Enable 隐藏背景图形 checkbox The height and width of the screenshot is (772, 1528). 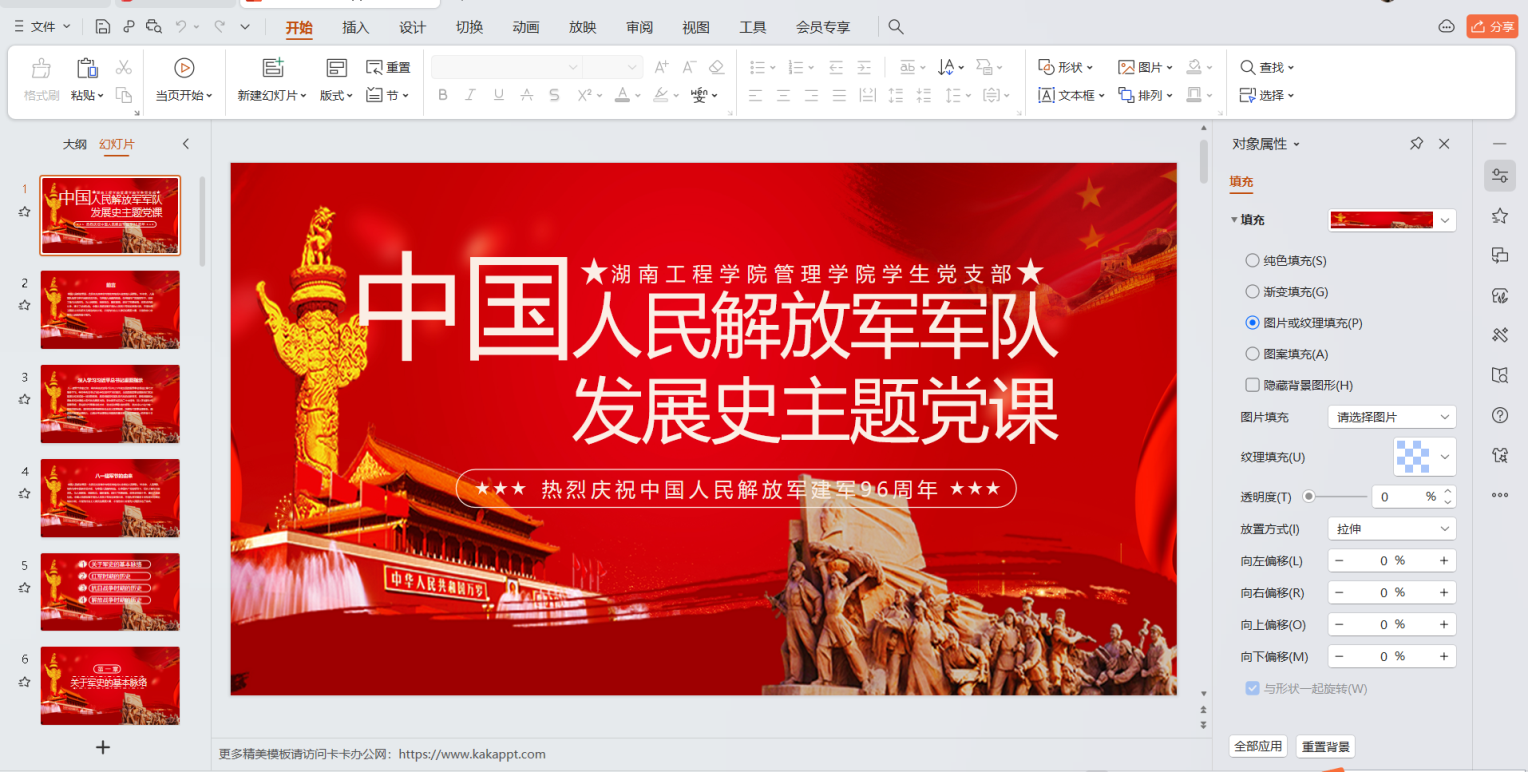[x=1252, y=385]
